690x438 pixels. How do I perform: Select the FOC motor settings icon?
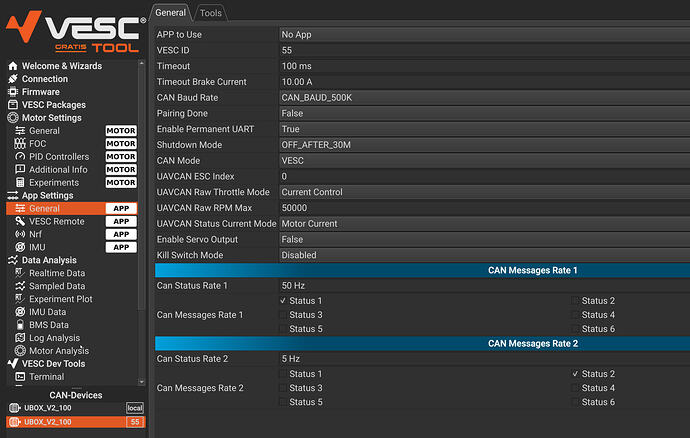coord(20,144)
